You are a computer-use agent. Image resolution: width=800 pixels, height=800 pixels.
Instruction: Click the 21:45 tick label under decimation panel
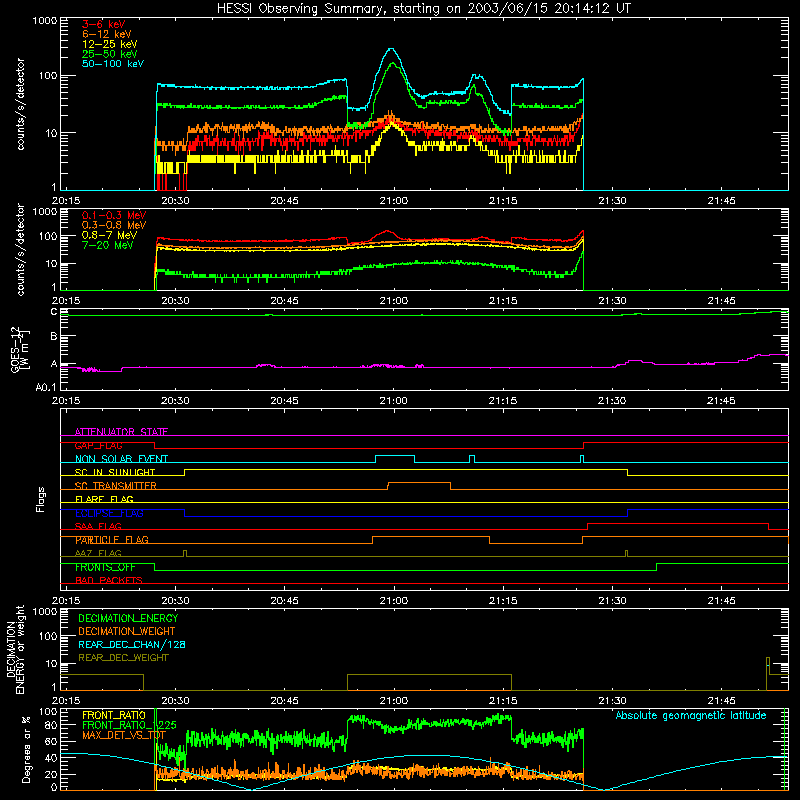click(x=721, y=701)
